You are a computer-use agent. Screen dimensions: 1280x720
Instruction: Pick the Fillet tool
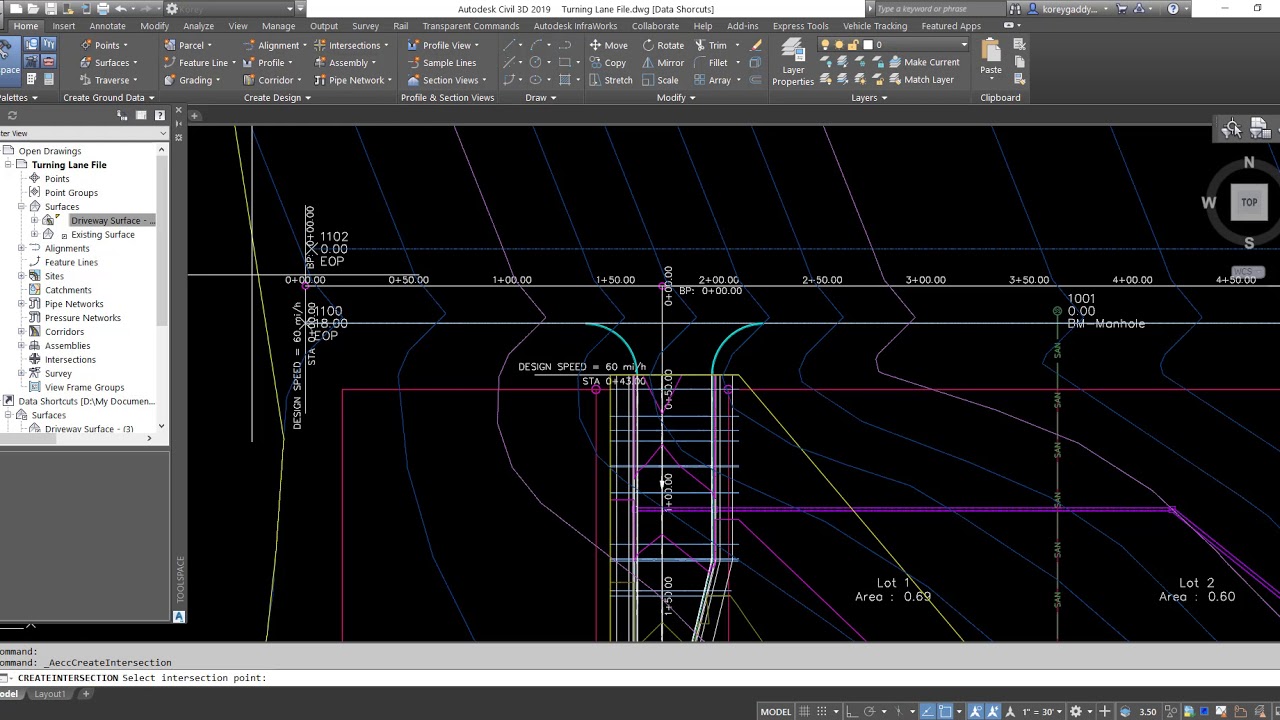click(710, 62)
